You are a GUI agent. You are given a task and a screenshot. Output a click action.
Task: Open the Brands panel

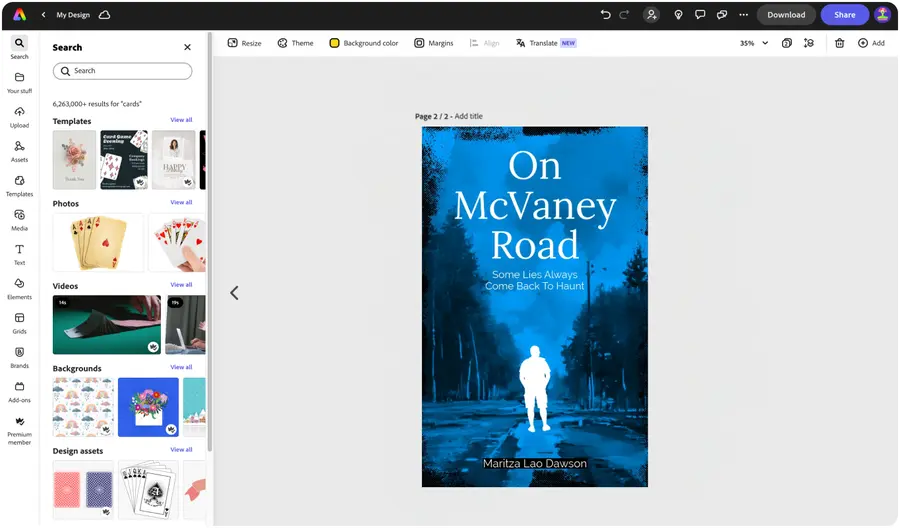pyautogui.click(x=19, y=356)
